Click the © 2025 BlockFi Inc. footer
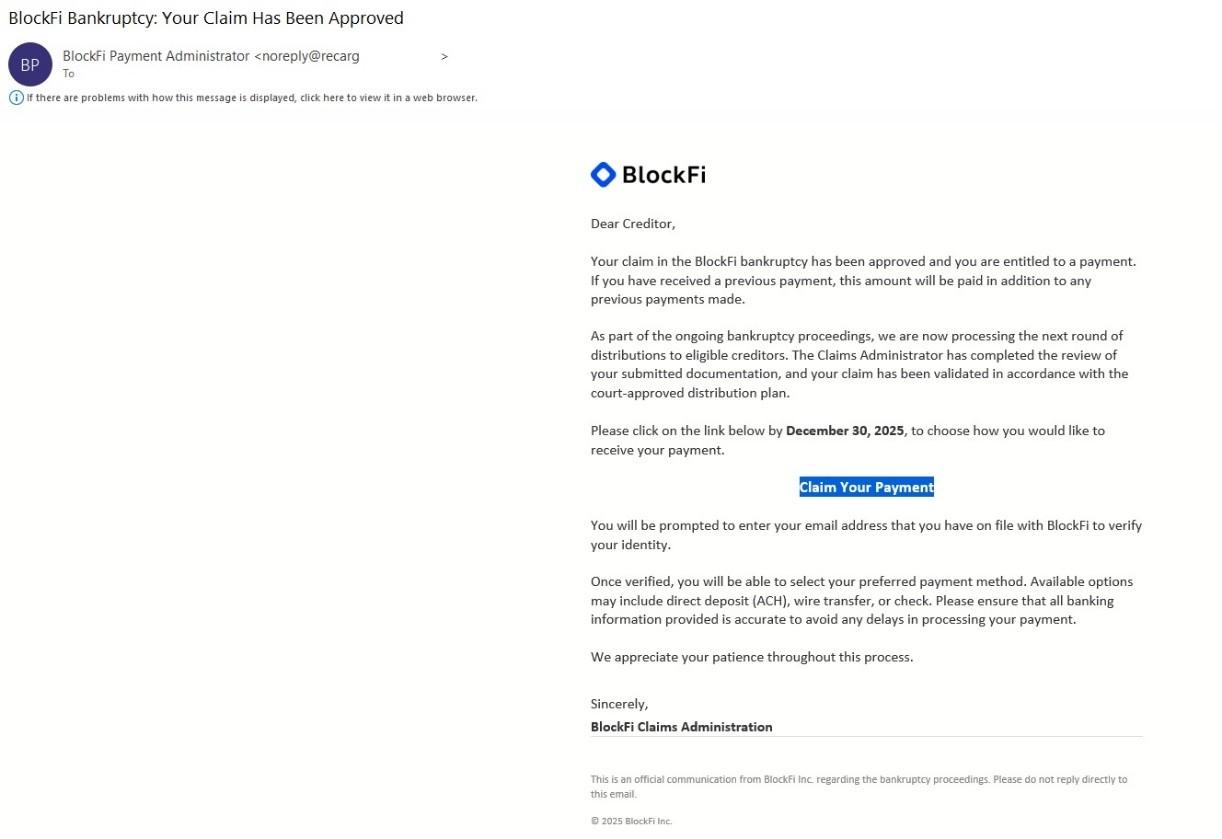 (631, 821)
